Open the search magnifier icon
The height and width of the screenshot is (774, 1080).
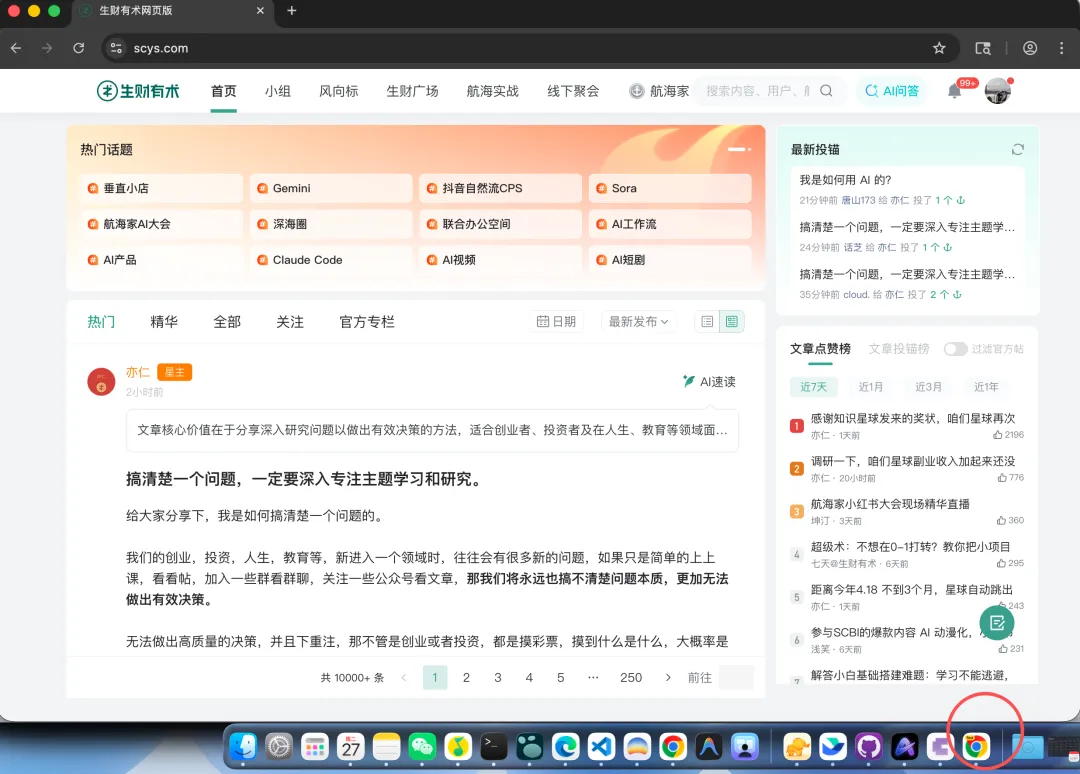(x=826, y=89)
